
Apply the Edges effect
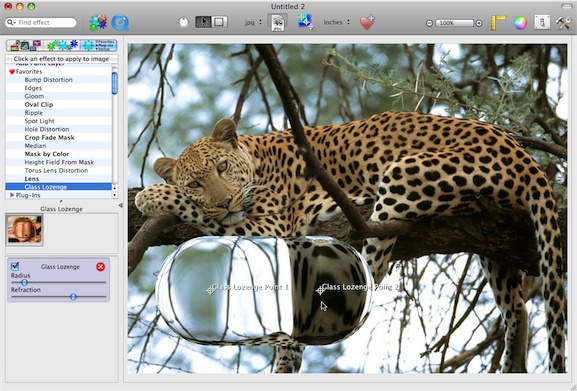coord(59,88)
